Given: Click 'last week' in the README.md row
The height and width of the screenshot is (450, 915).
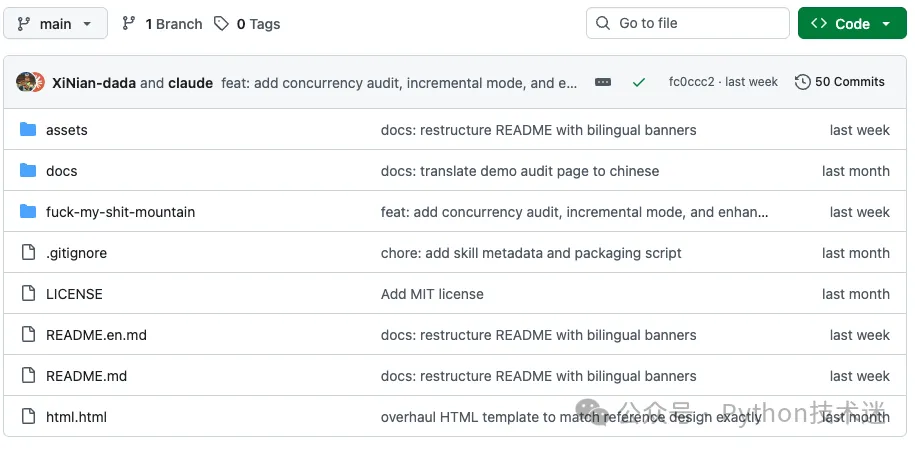Looking at the screenshot, I should [x=860, y=376].
